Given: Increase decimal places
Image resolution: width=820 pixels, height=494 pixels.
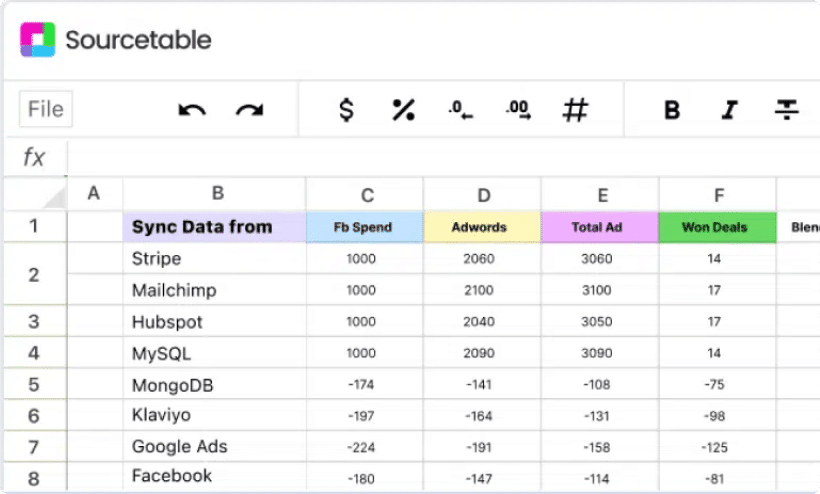Looking at the screenshot, I should (x=518, y=110).
